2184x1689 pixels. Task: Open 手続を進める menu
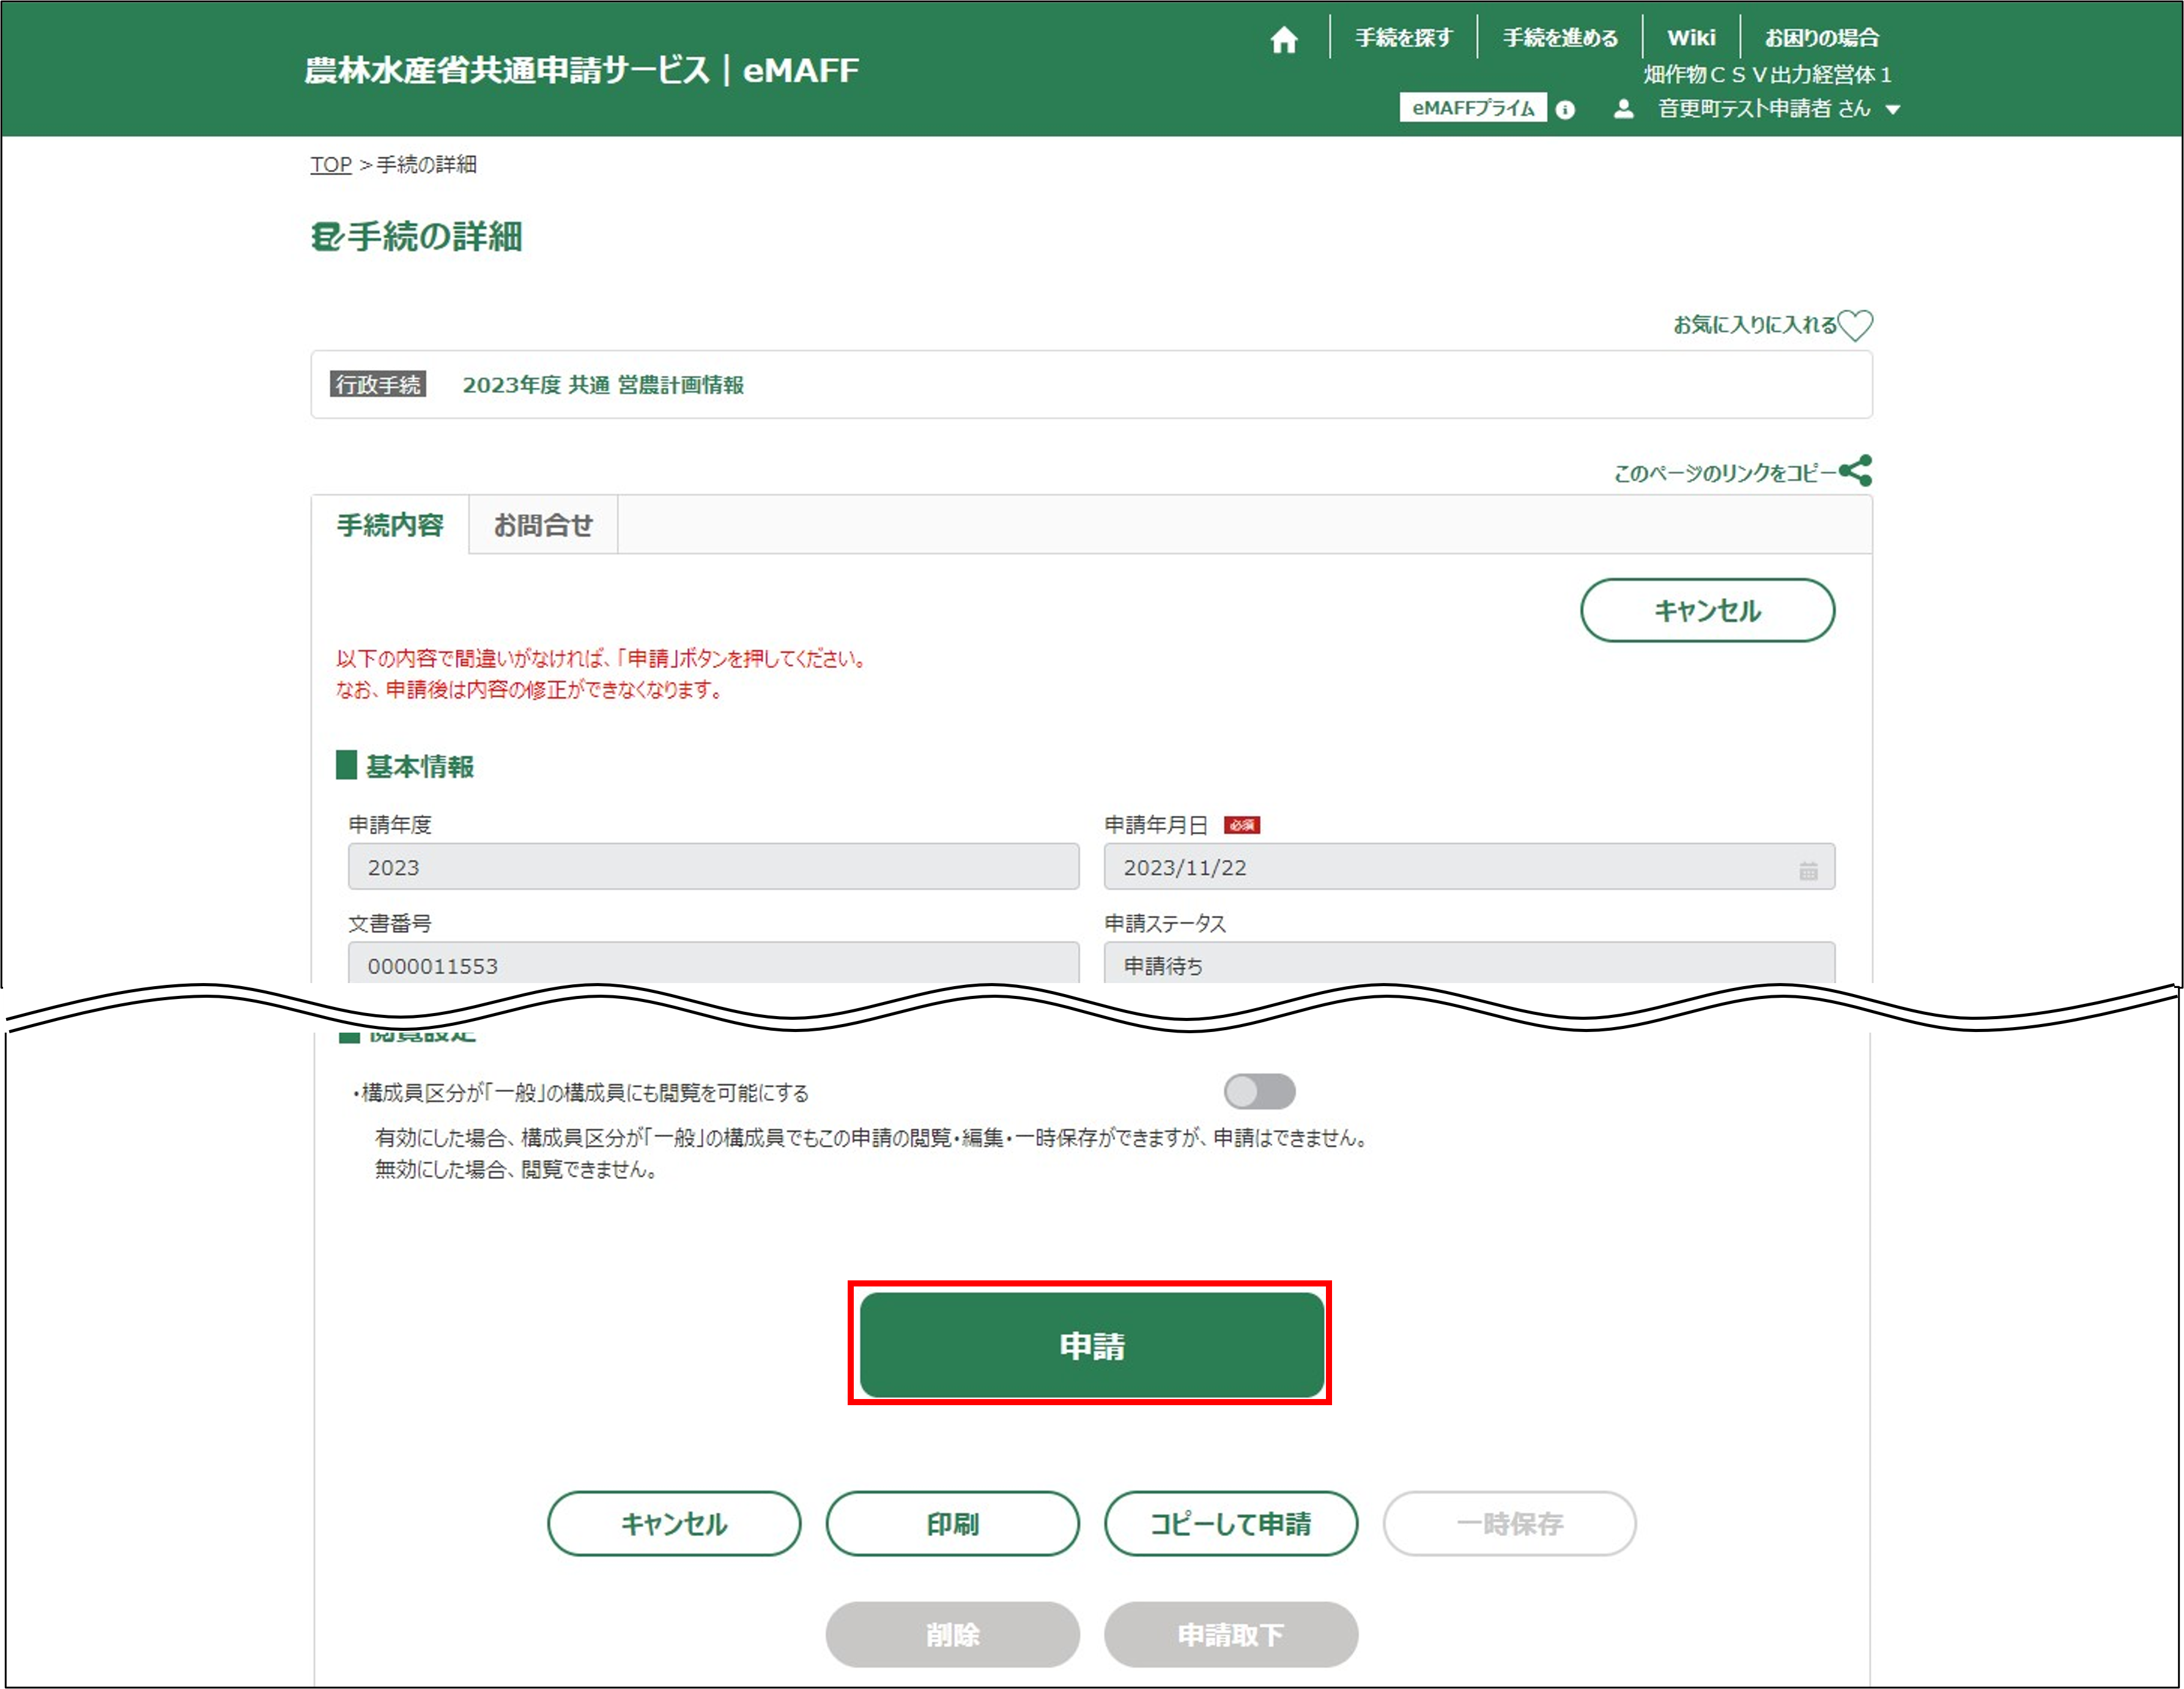point(1560,38)
